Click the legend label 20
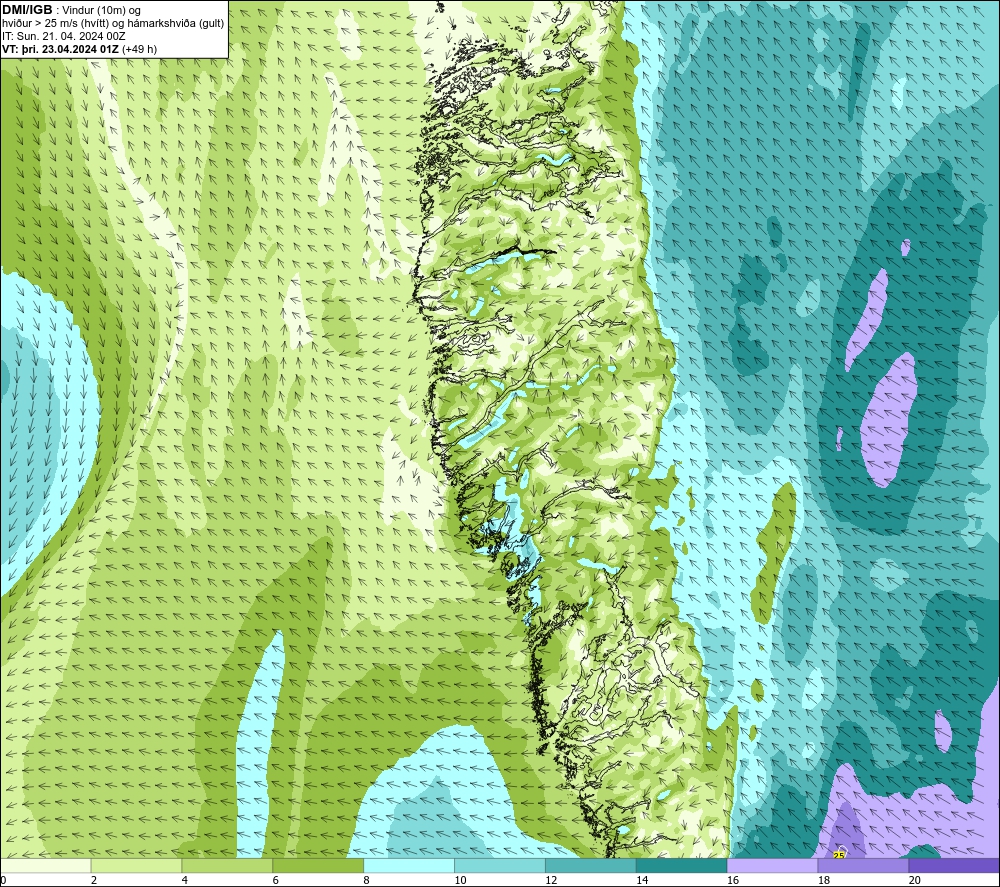This screenshot has width=1000, height=887. tap(915, 880)
